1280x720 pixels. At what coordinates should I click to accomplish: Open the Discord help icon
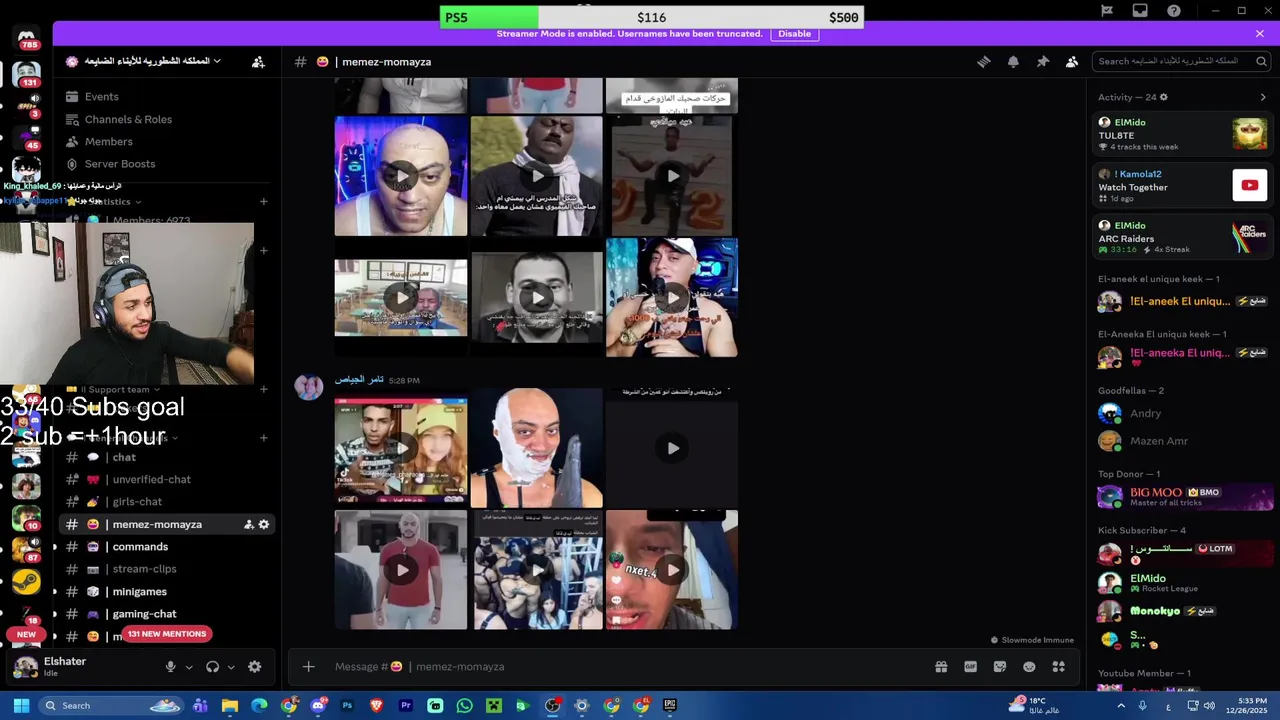click(x=1174, y=11)
